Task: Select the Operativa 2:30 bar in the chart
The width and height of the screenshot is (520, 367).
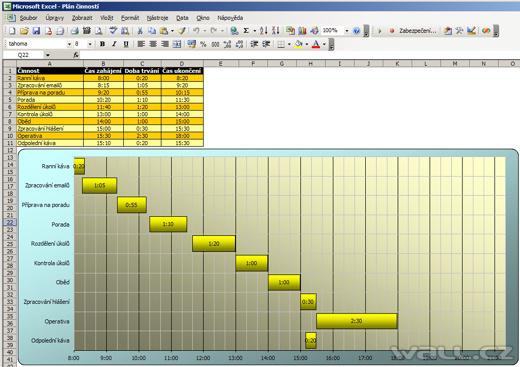Action: [x=357, y=321]
